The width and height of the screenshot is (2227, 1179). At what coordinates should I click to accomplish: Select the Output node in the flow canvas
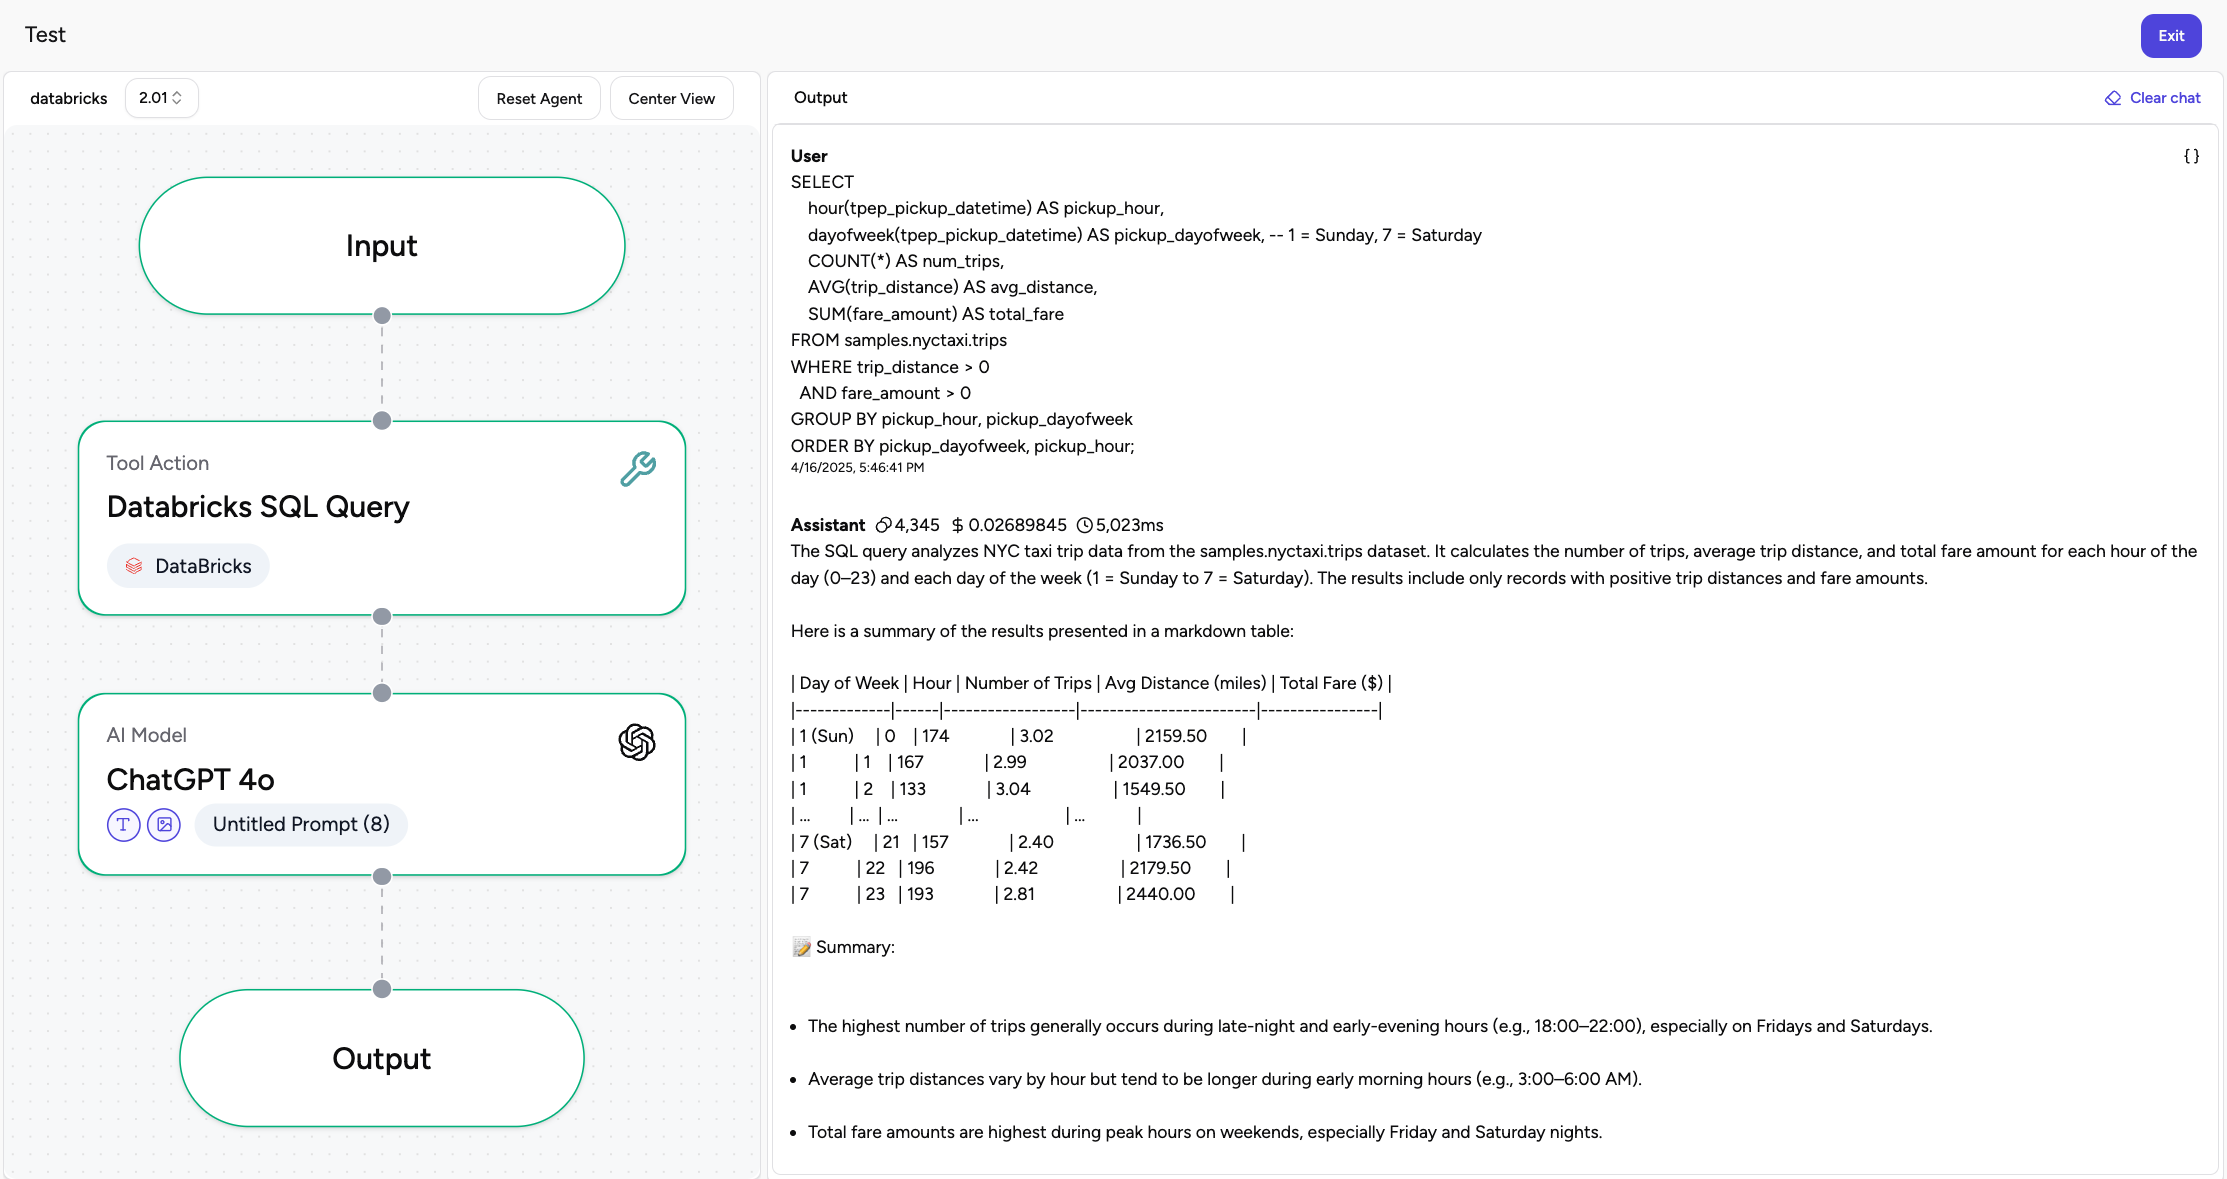[382, 1058]
